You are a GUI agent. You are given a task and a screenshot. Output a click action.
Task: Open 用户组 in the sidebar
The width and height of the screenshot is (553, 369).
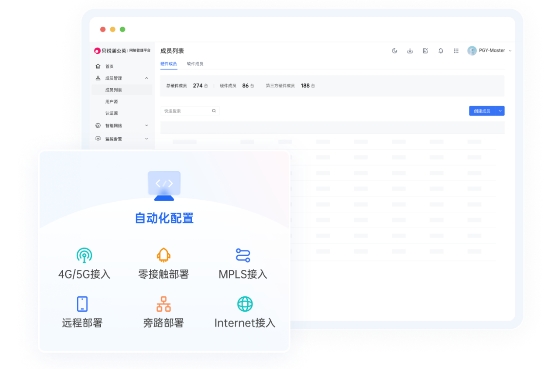tap(111, 102)
